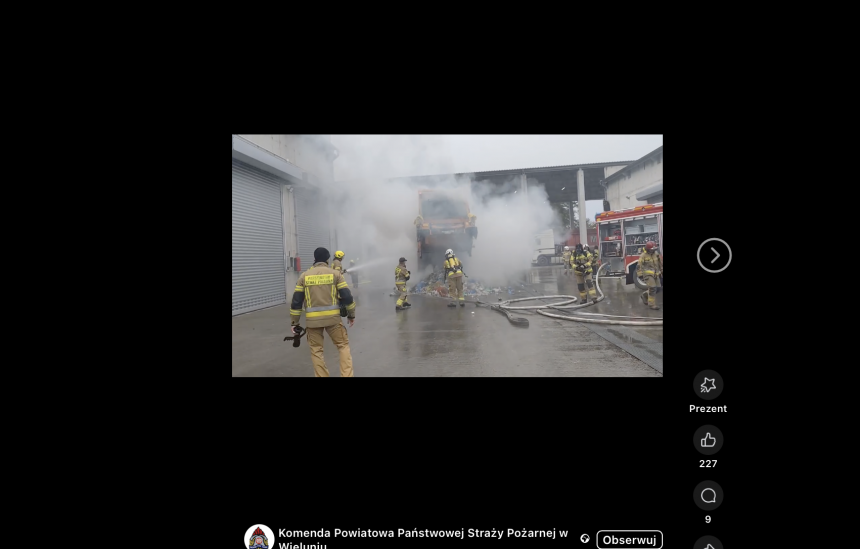Screen dimensions: 860x549
Task: Like the video with the thumbs-up icon
Action: (708, 440)
